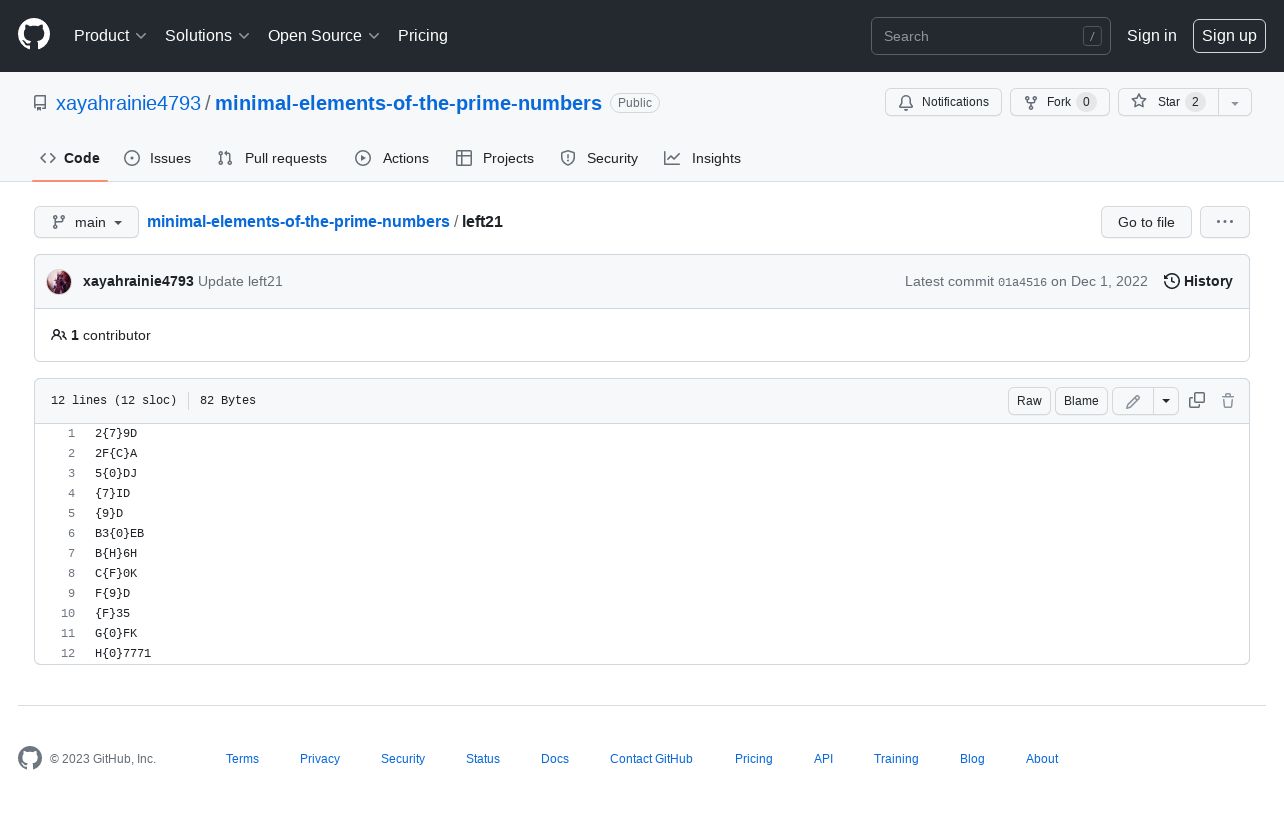This screenshot has height=820, width=1284.
Task: Open the Pull requests tab
Action: coord(272,158)
